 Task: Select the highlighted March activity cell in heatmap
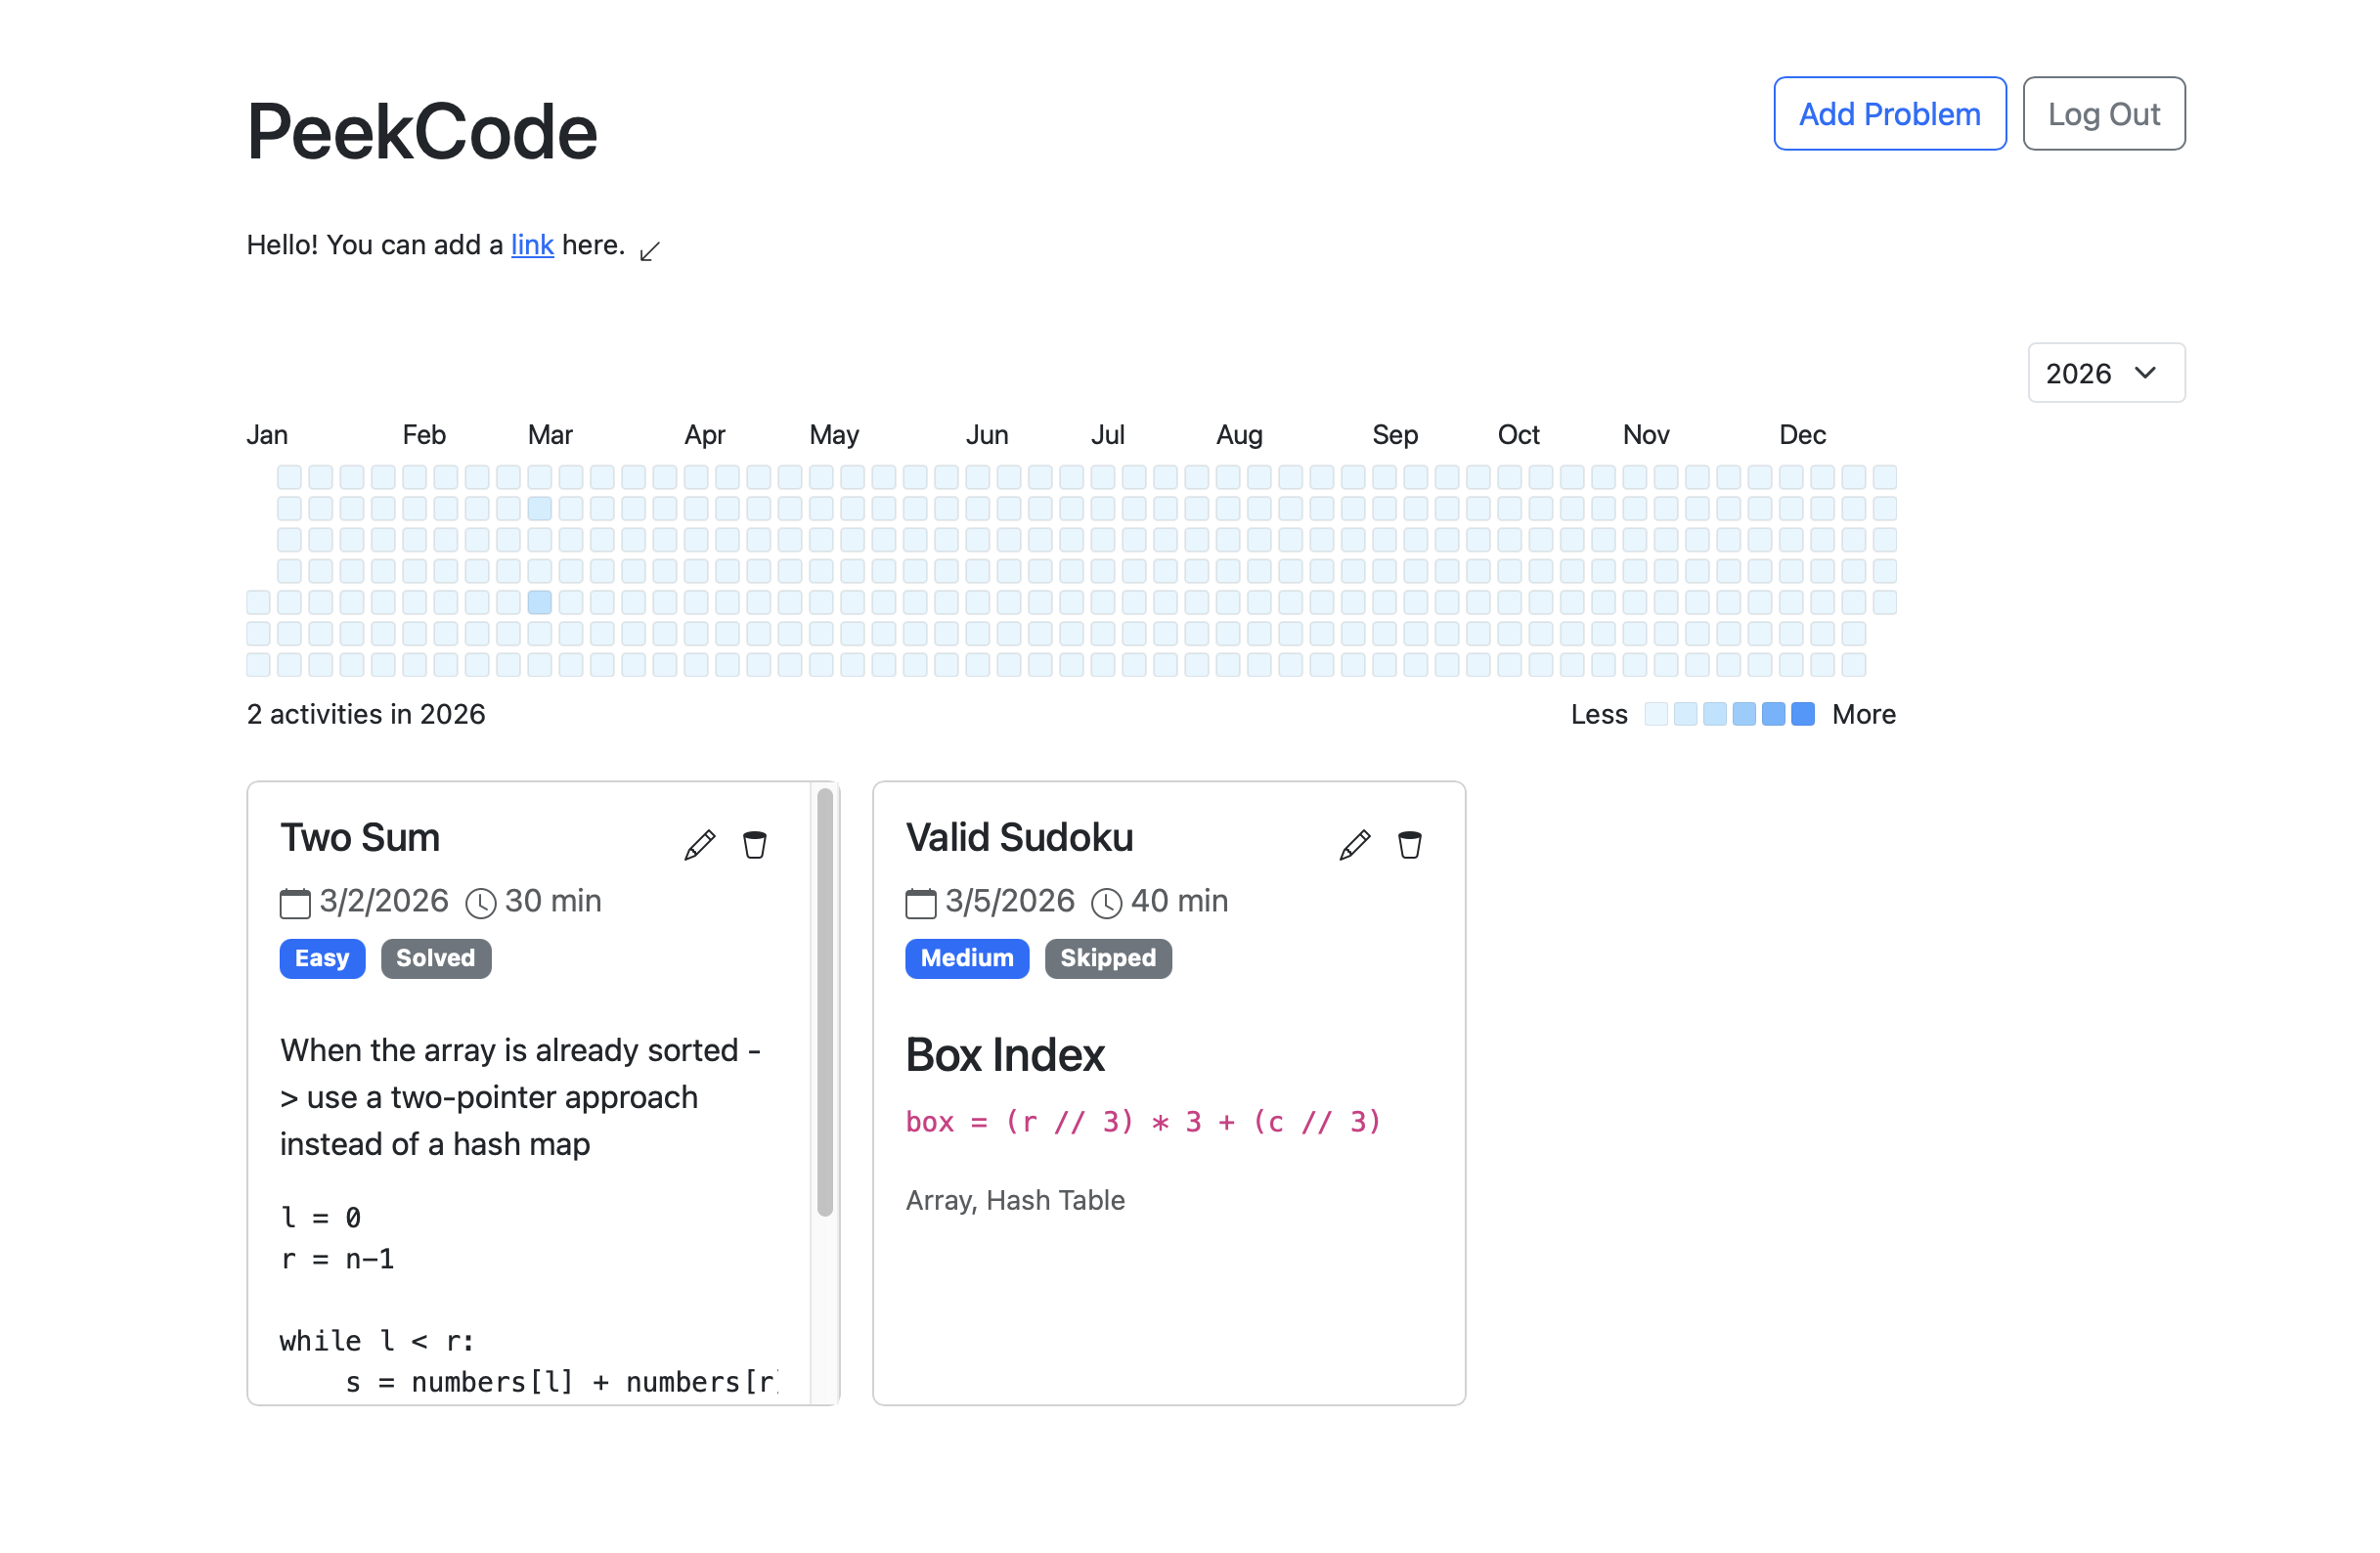point(539,602)
